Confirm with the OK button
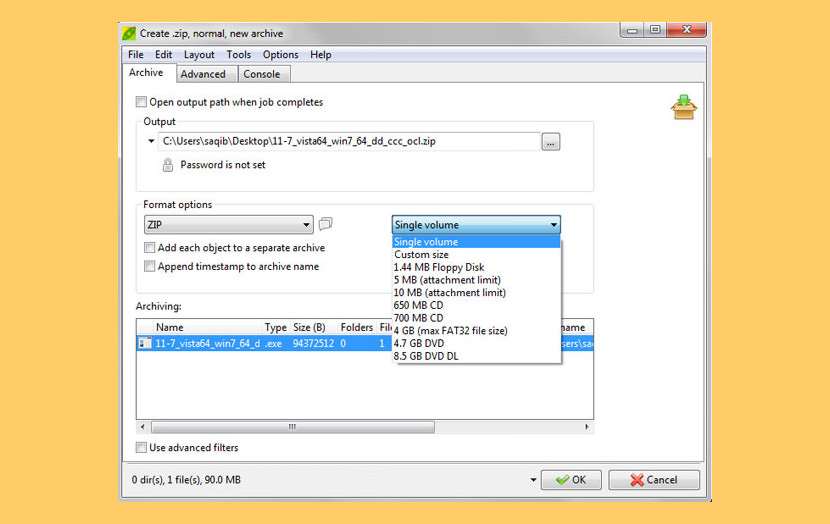Screen dimensions: 830x524 571,480
